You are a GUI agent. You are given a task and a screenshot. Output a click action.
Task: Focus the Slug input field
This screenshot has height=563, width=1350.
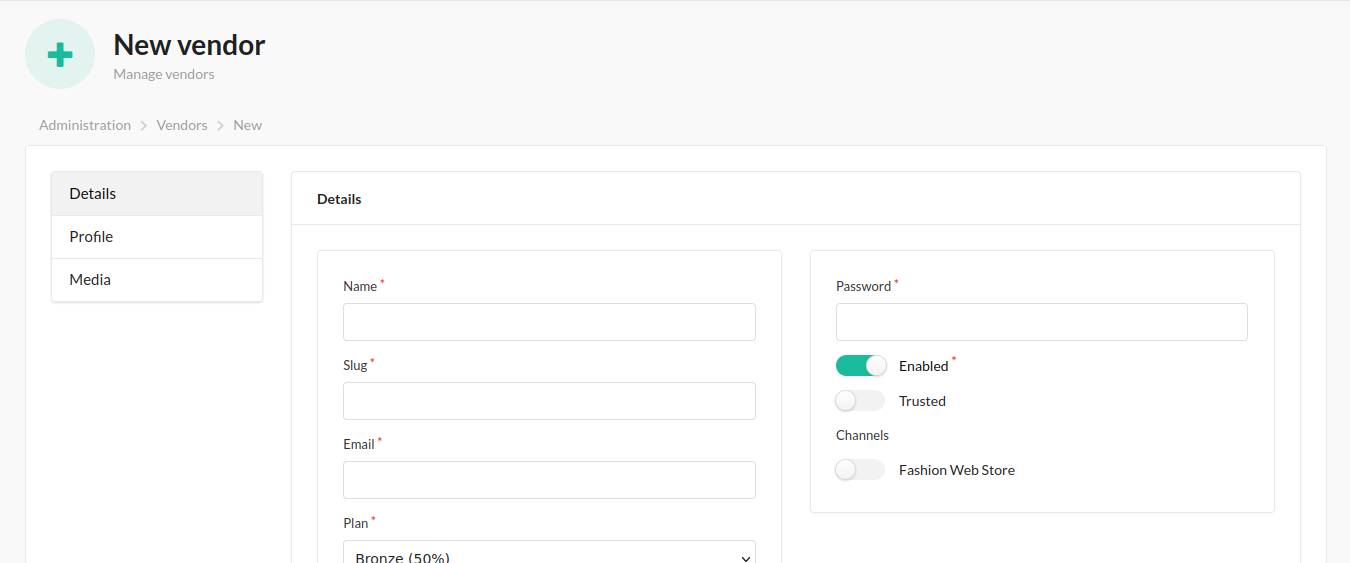[549, 401]
